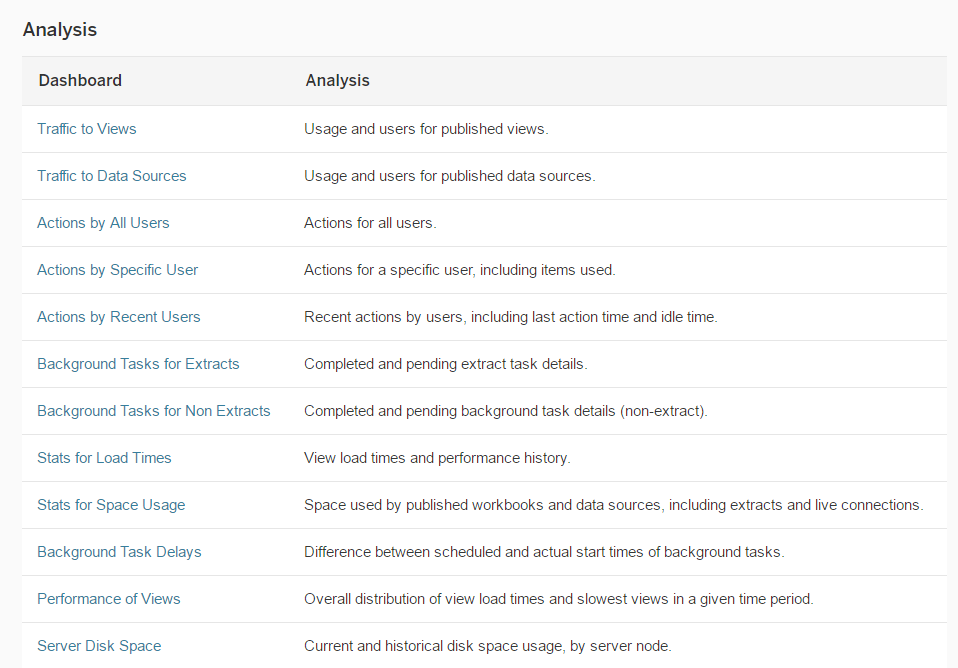Click the Server Disk Space link
Image resolution: width=958 pixels, height=668 pixels.
[x=99, y=646]
